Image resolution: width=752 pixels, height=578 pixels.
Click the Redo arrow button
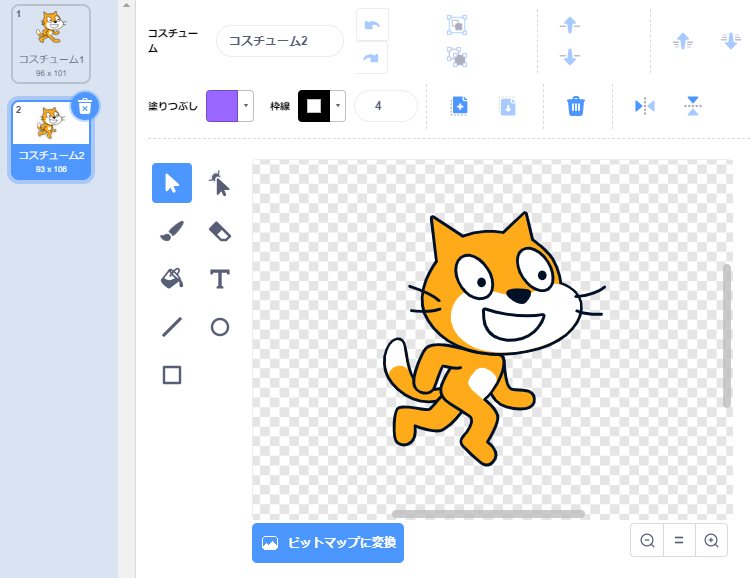[x=372, y=58]
